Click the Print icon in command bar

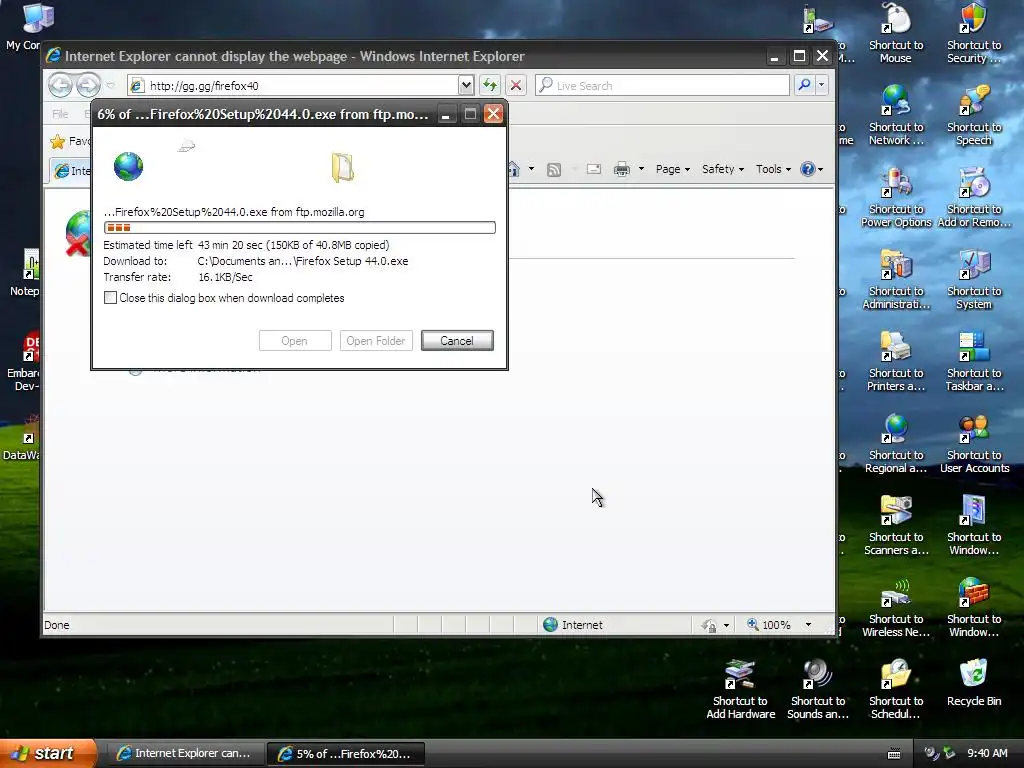click(x=622, y=169)
